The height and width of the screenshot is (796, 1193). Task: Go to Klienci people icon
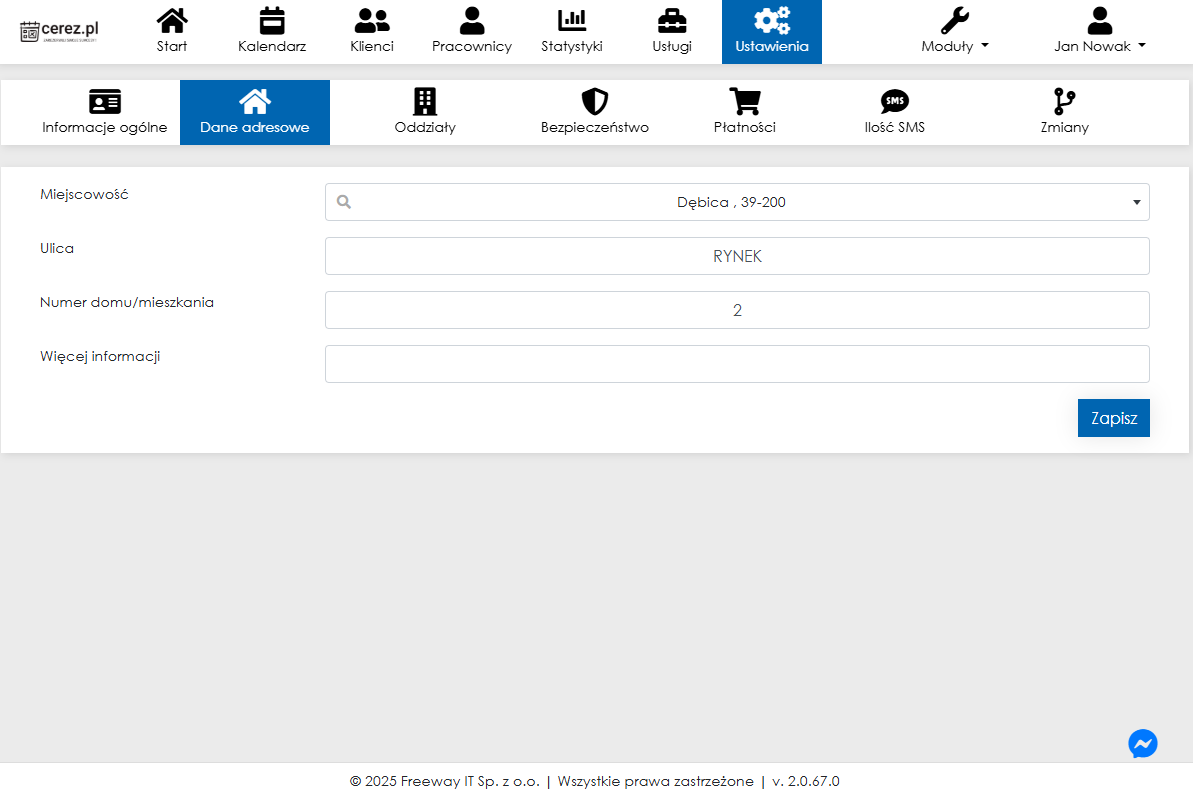(x=372, y=20)
